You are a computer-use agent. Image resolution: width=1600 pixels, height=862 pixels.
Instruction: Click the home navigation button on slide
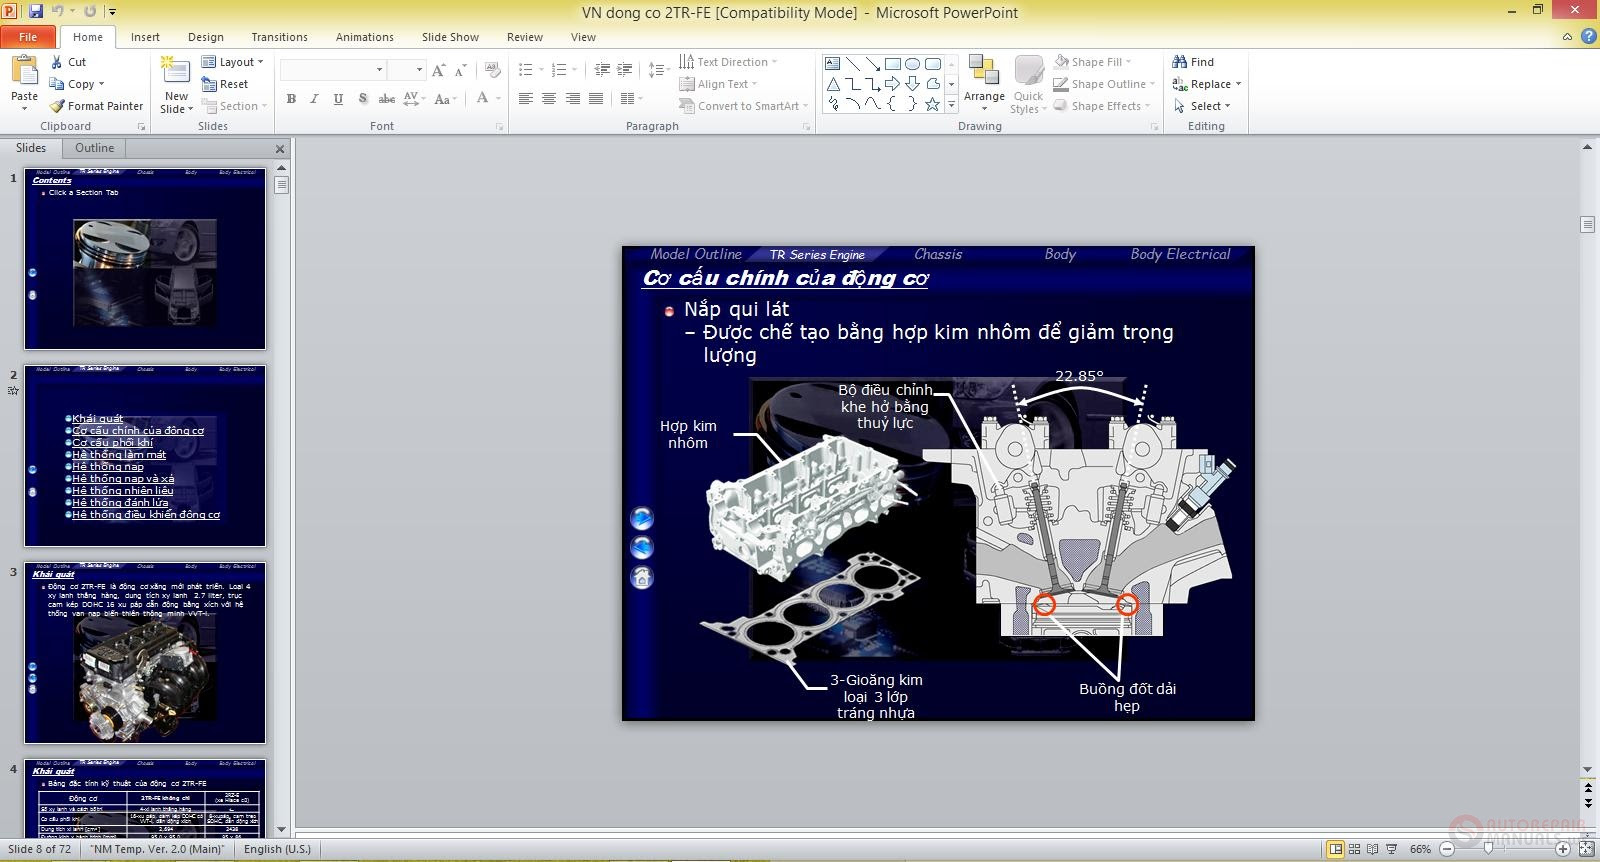coord(642,577)
